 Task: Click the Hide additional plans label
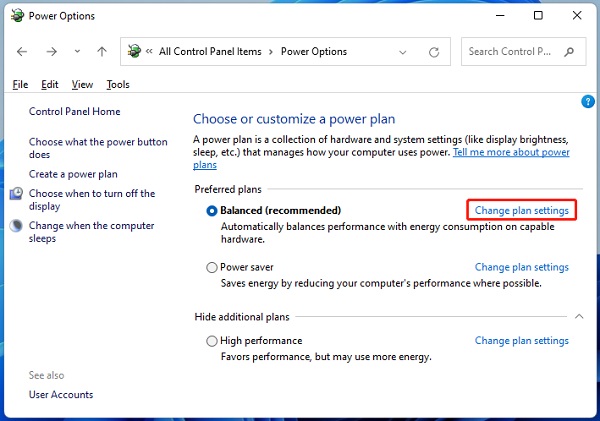click(x=242, y=317)
